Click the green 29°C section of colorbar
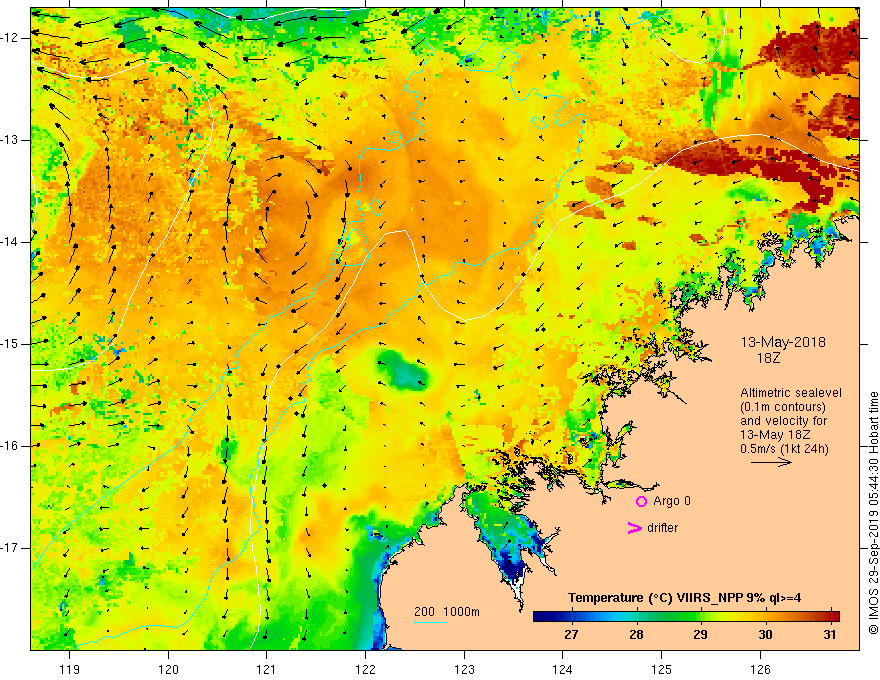Viewport: 880px width, 680px height. click(688, 617)
